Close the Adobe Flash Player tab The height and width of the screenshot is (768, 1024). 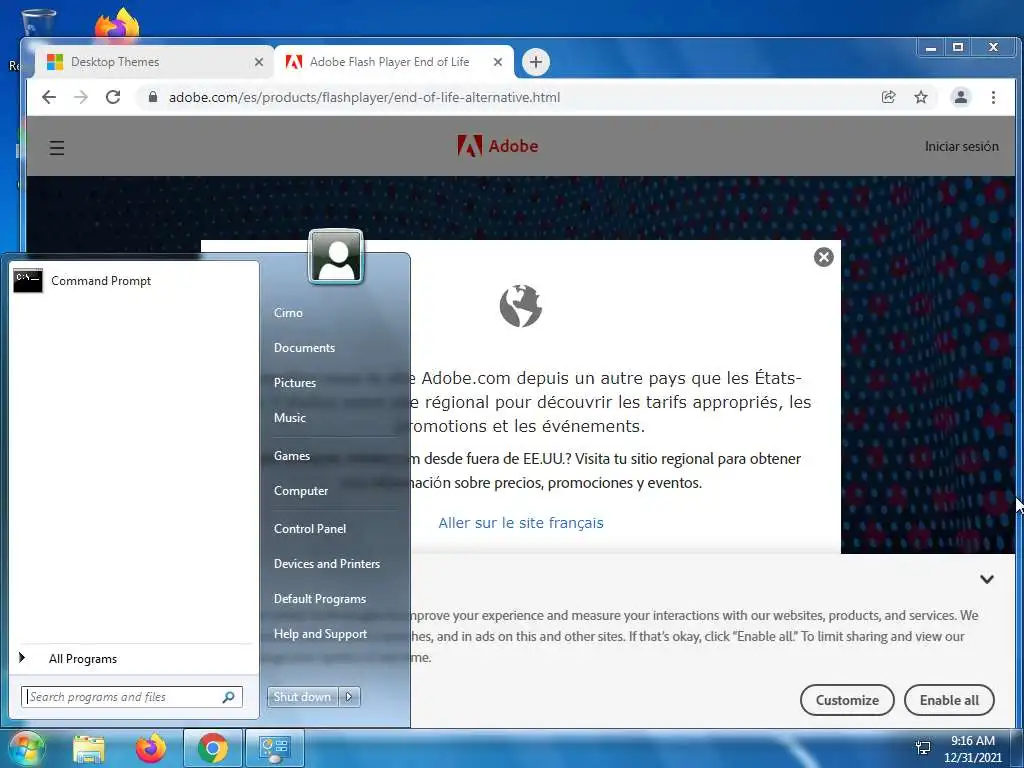(x=498, y=62)
